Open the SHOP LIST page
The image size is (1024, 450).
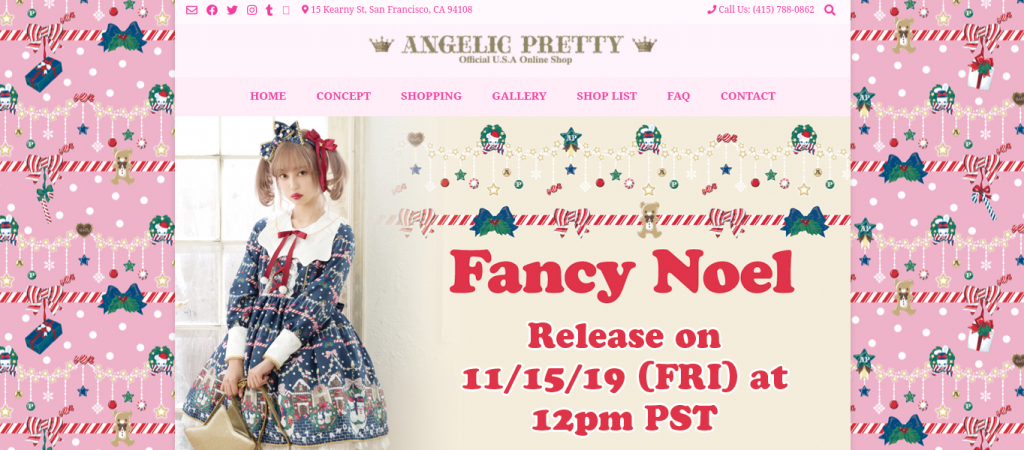[607, 96]
